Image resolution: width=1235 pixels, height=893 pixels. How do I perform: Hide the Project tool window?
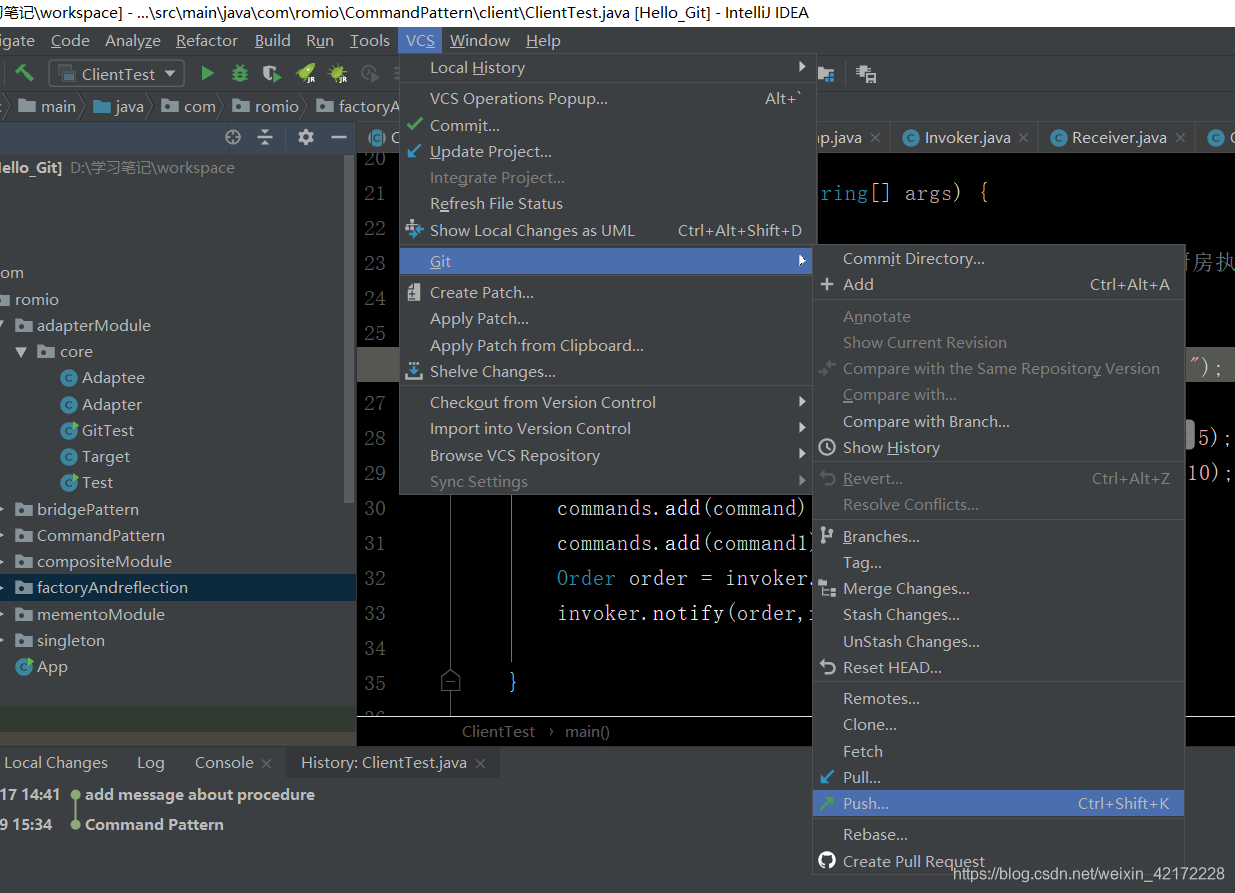pyautogui.click(x=339, y=137)
